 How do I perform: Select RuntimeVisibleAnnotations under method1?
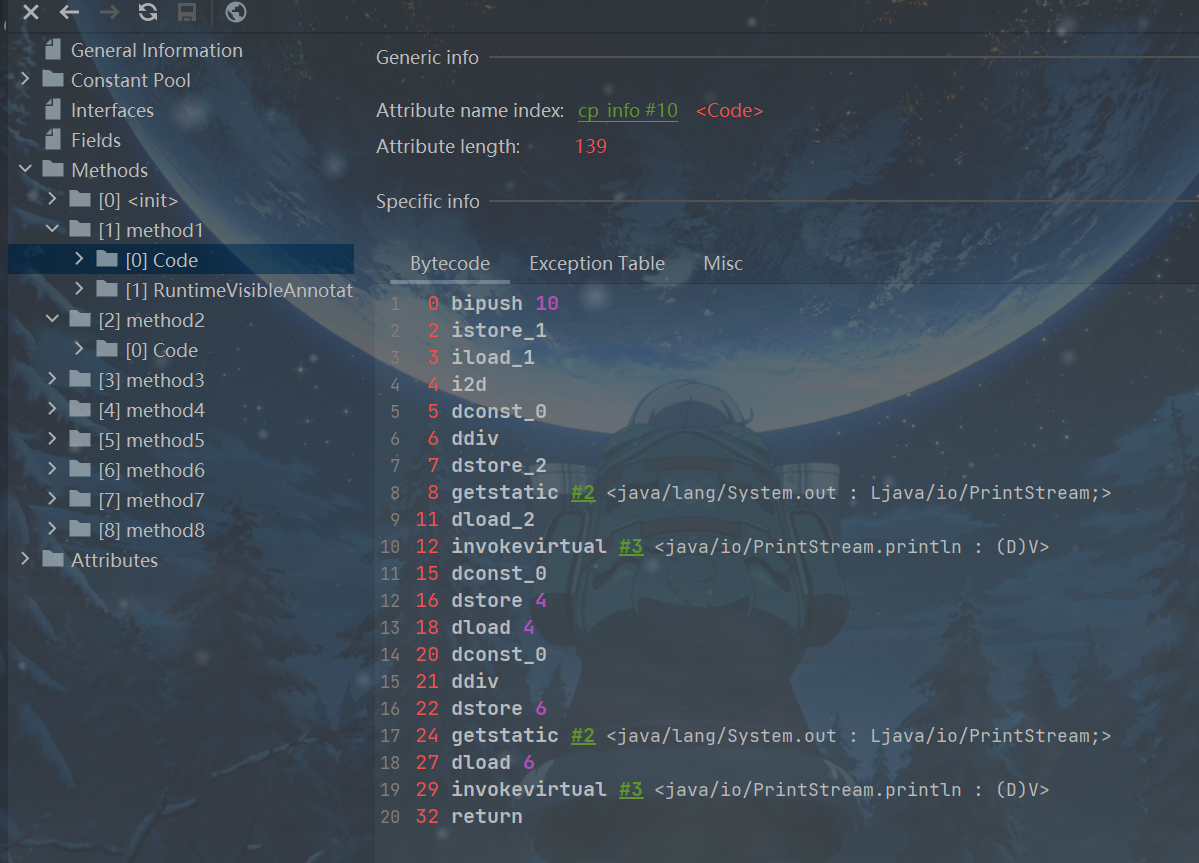coord(238,290)
